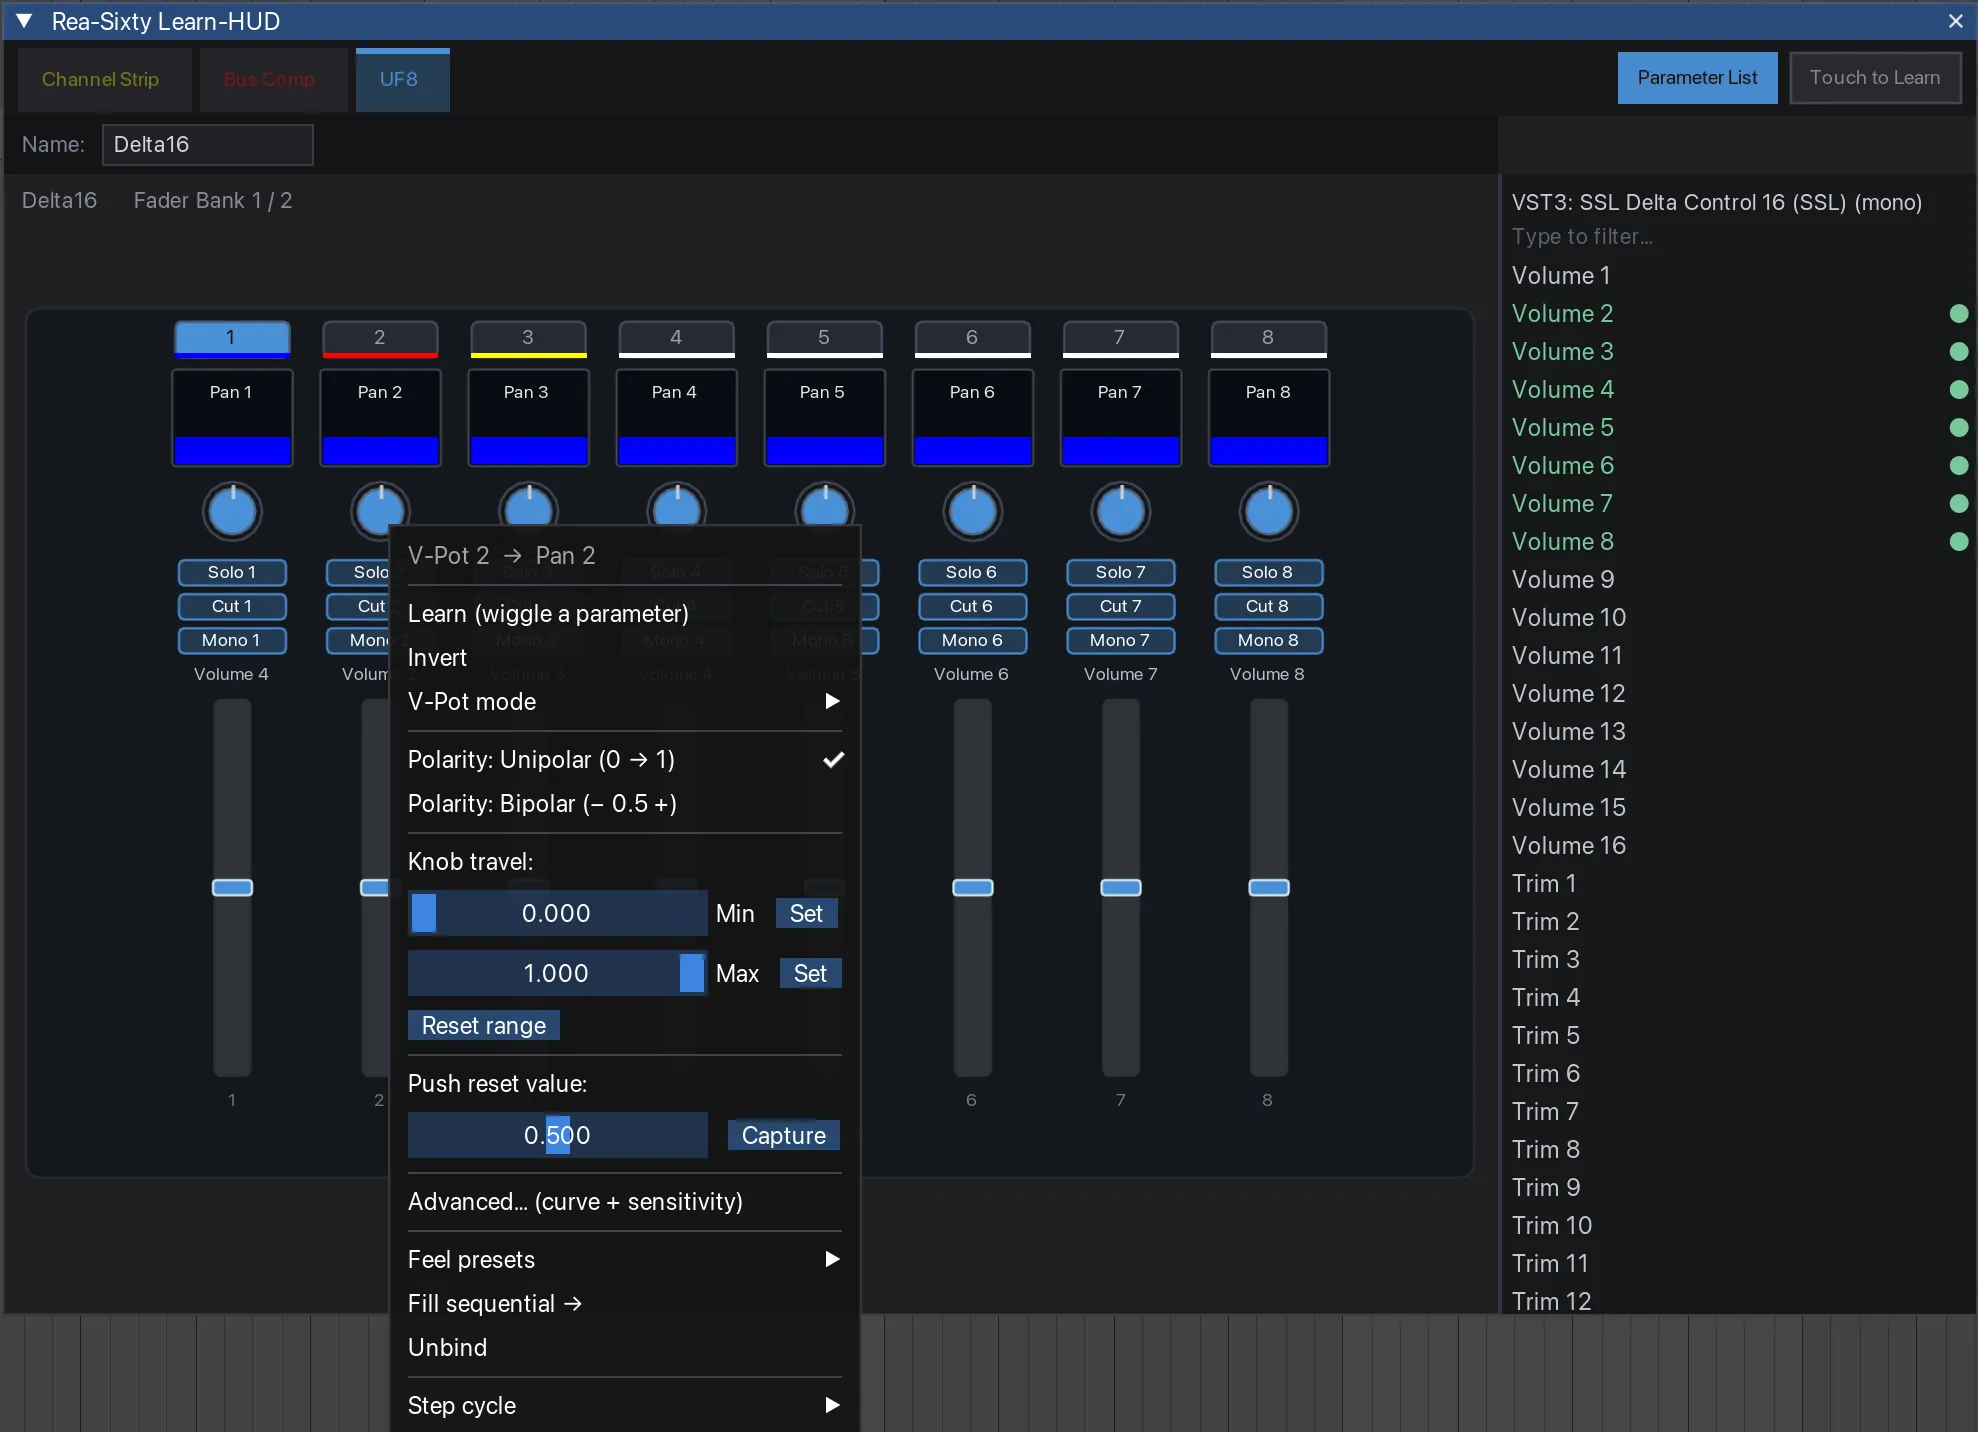The width and height of the screenshot is (1978, 1432).
Task: Toggle the Solo 1 button
Action: point(232,572)
